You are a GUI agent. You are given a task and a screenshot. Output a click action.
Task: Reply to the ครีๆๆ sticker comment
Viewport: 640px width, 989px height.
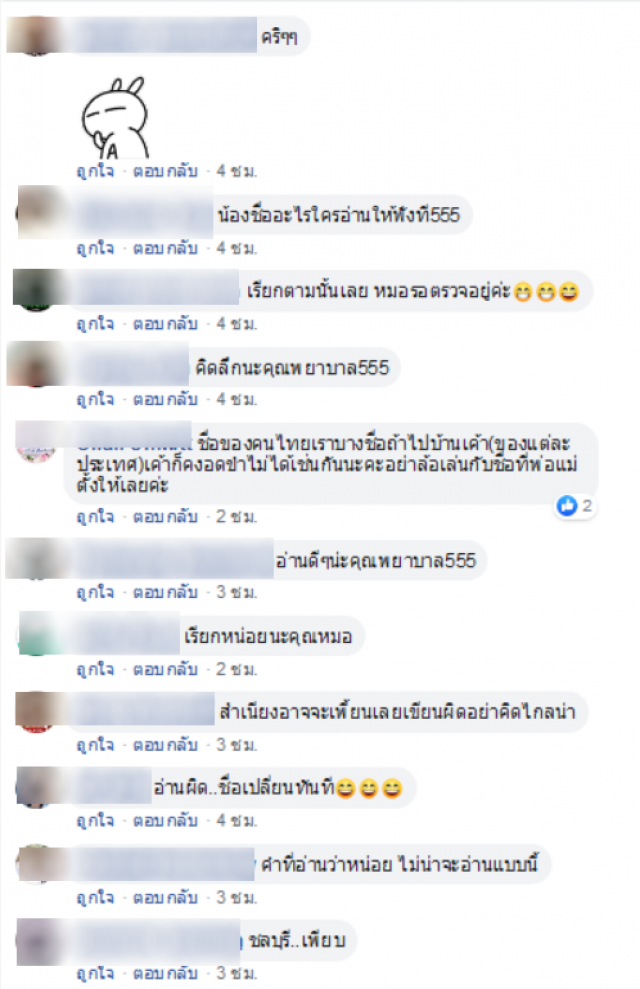(x=165, y=171)
